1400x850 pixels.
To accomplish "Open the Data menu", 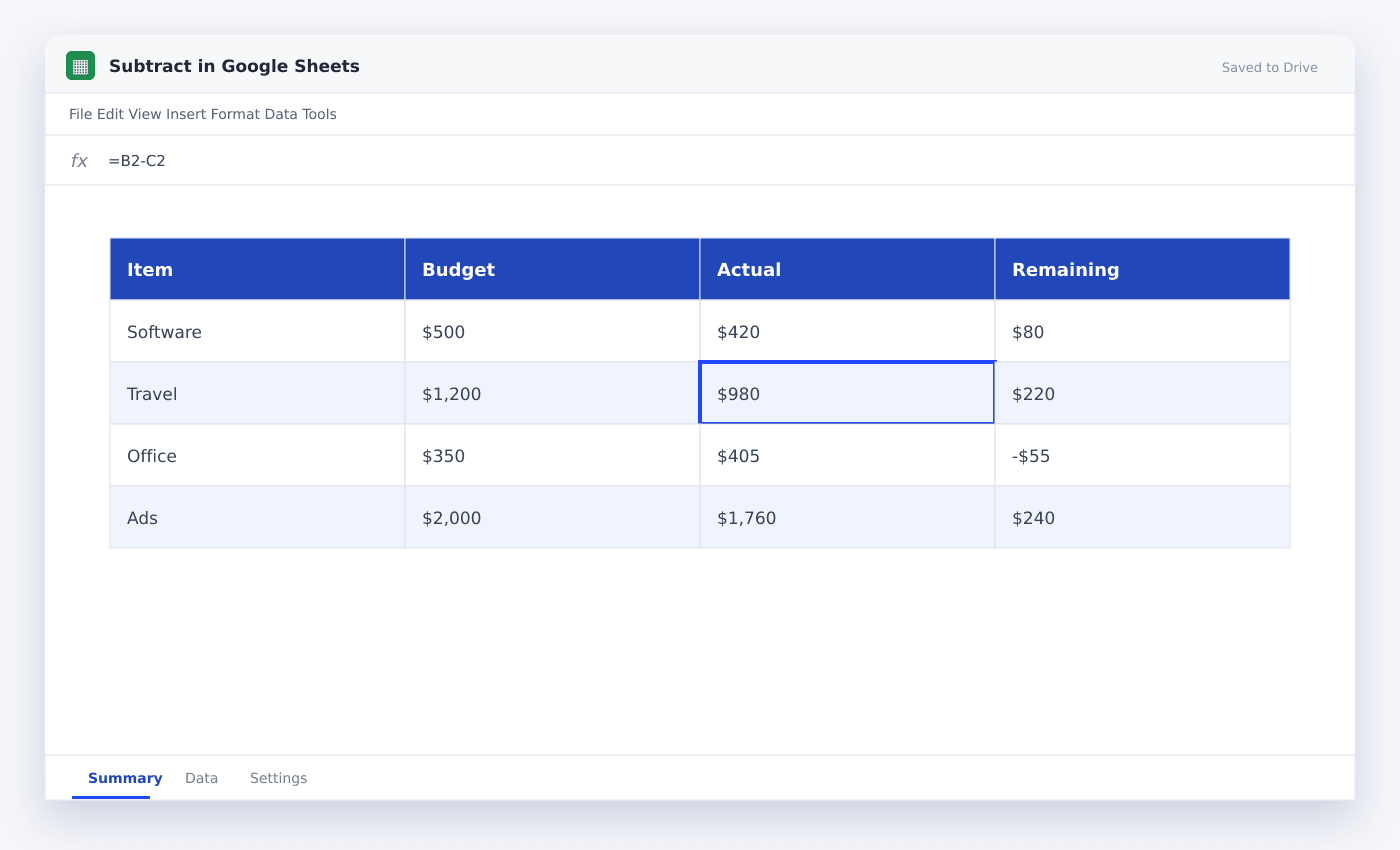I will pos(281,114).
